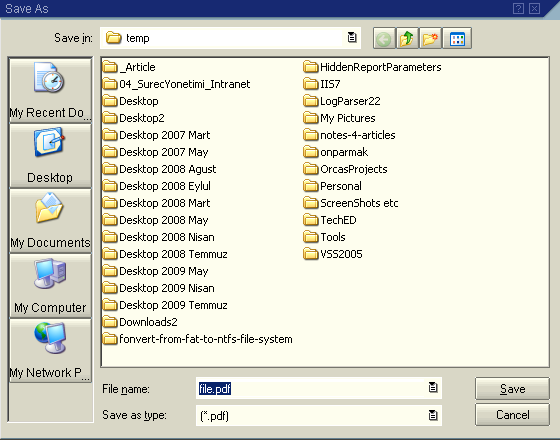Image resolution: width=560 pixels, height=440 pixels.
Task: Expand the Save as type dropdown
Action: (x=433, y=415)
